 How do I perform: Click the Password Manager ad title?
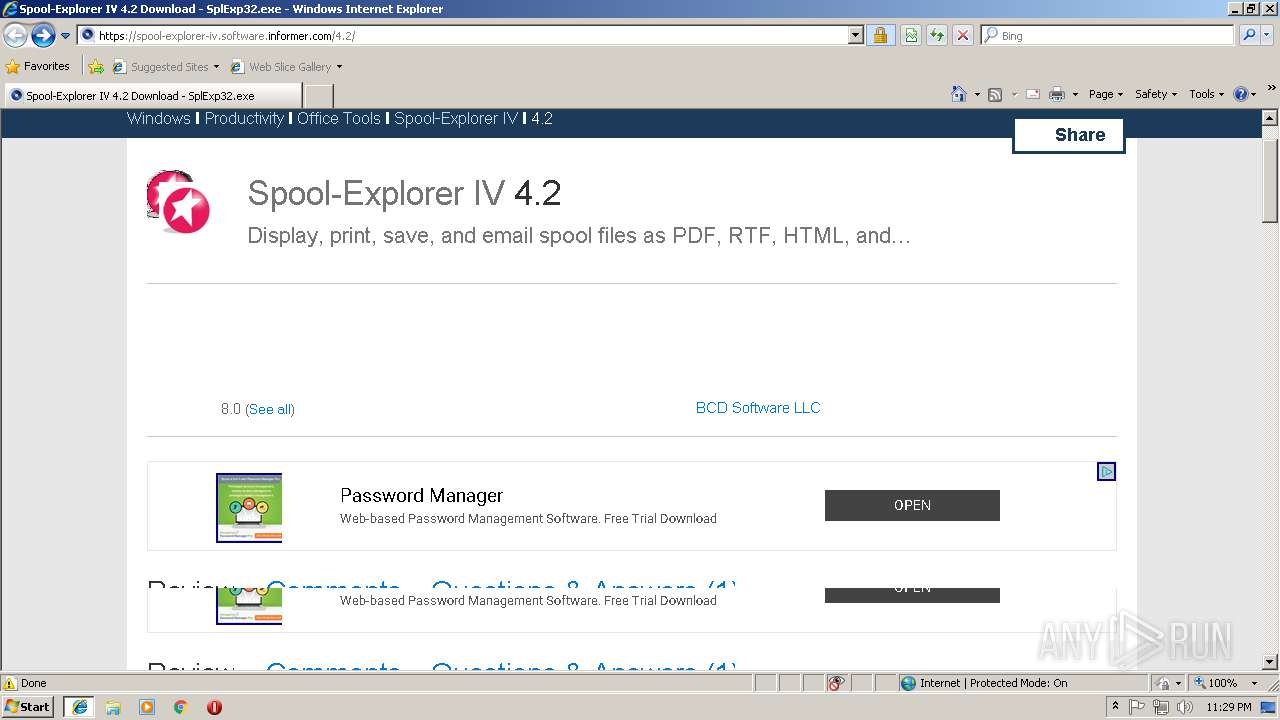point(421,495)
